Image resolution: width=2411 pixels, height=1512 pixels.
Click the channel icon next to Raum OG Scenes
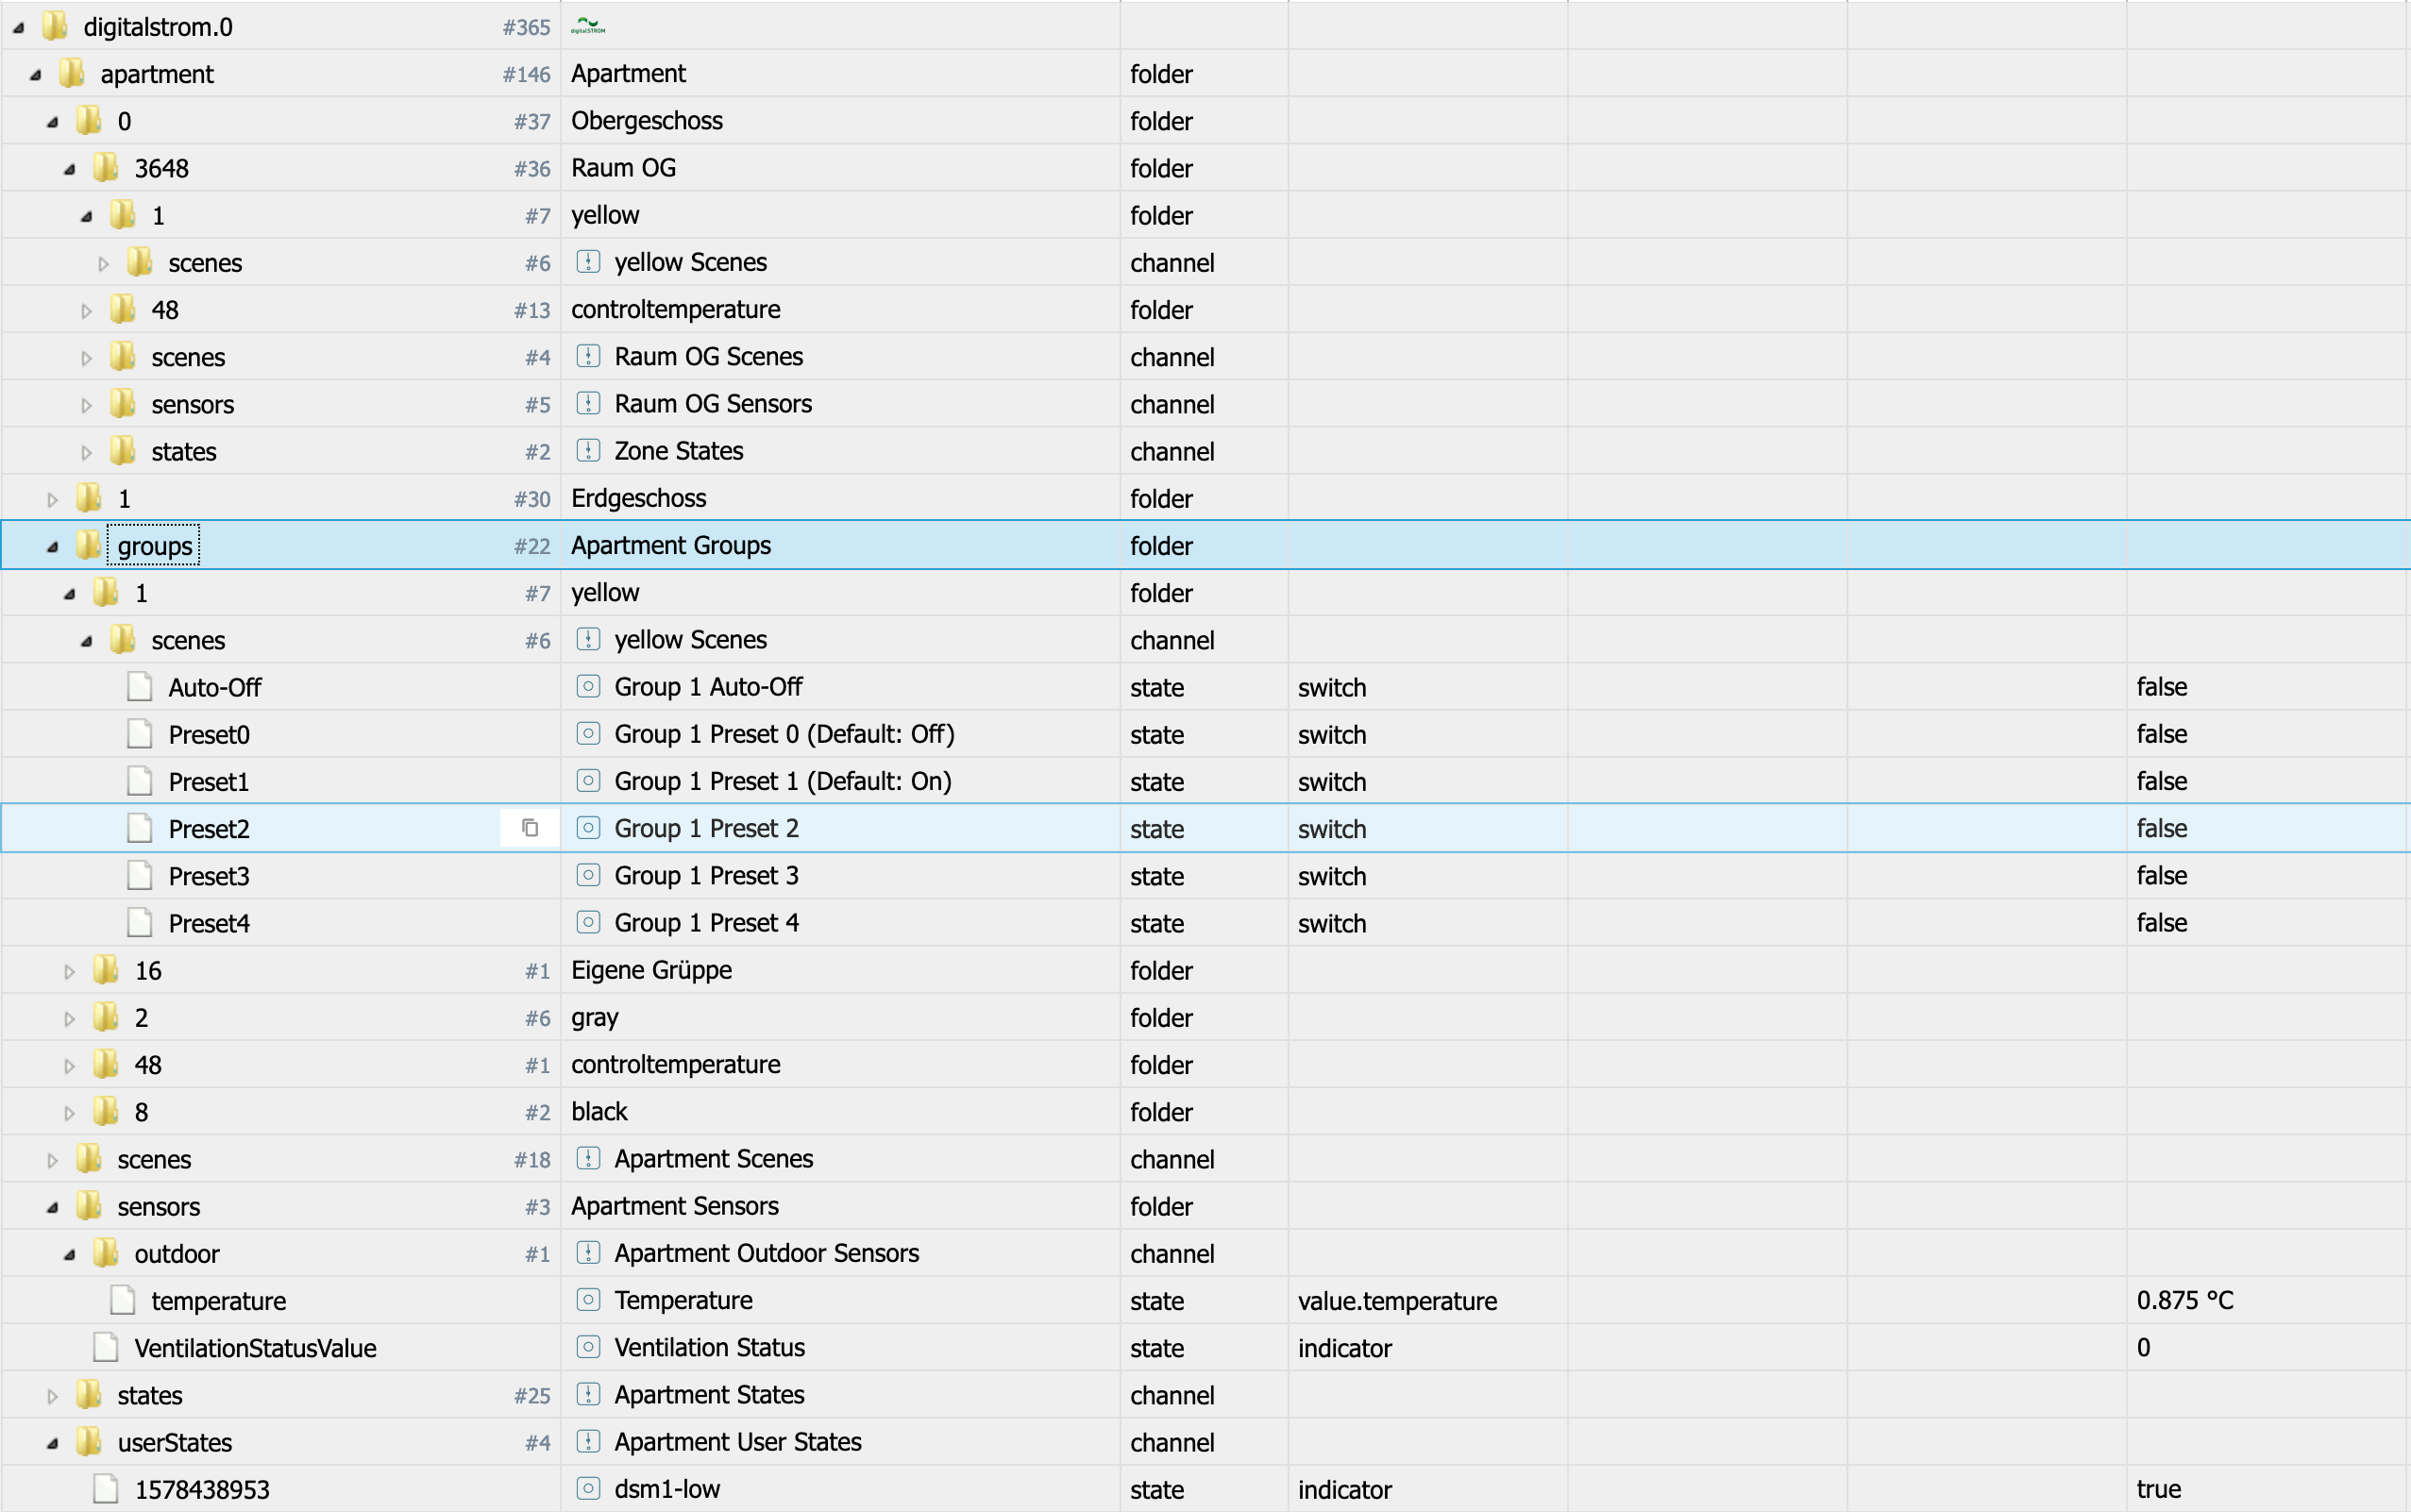[589, 356]
